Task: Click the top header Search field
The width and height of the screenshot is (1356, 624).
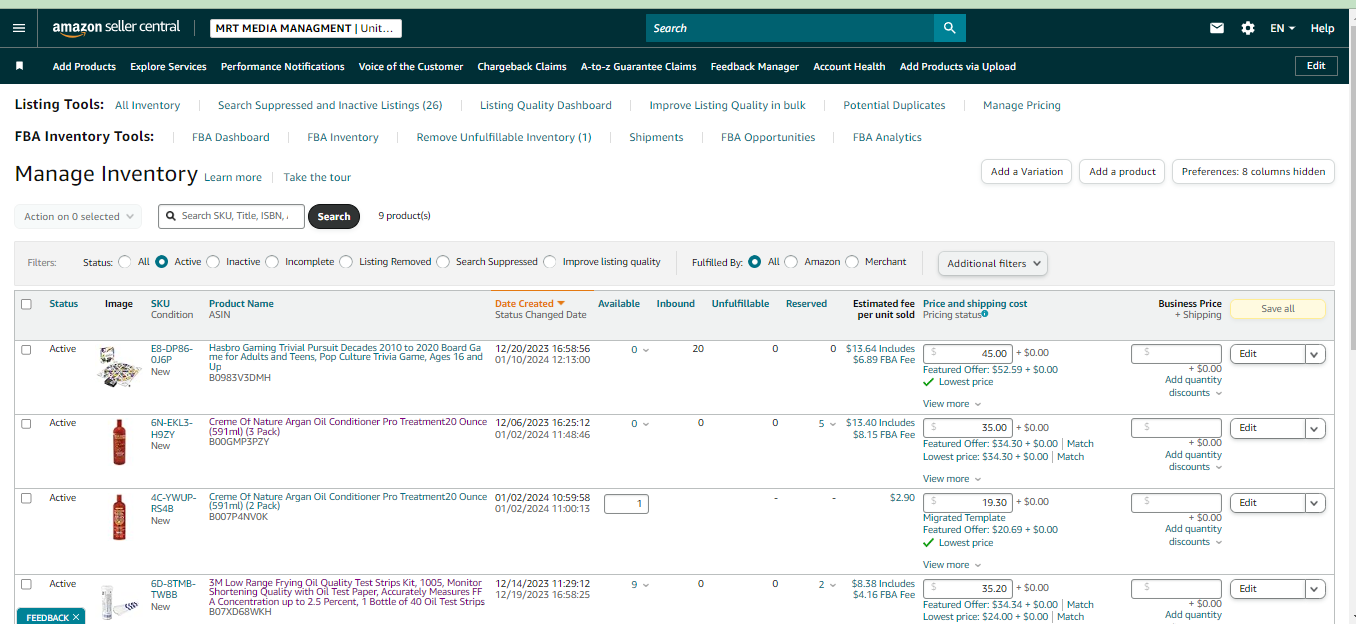Action: click(790, 28)
